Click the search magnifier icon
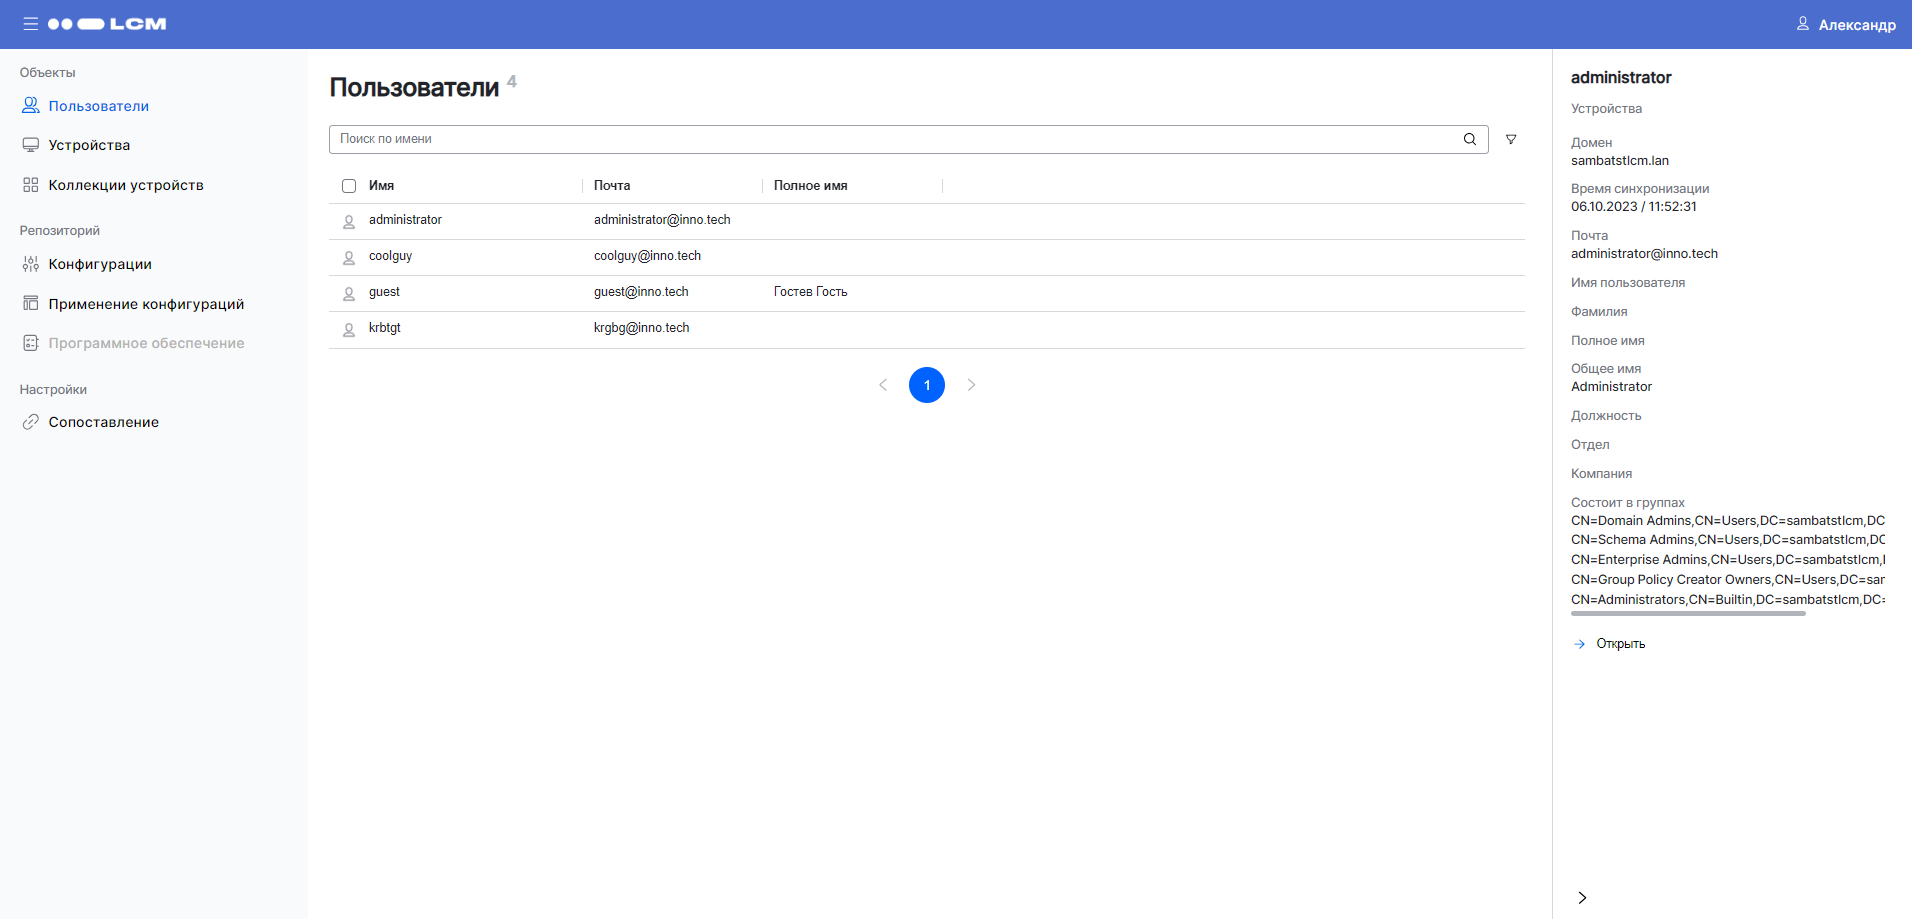This screenshot has width=1912, height=919. coord(1469,139)
